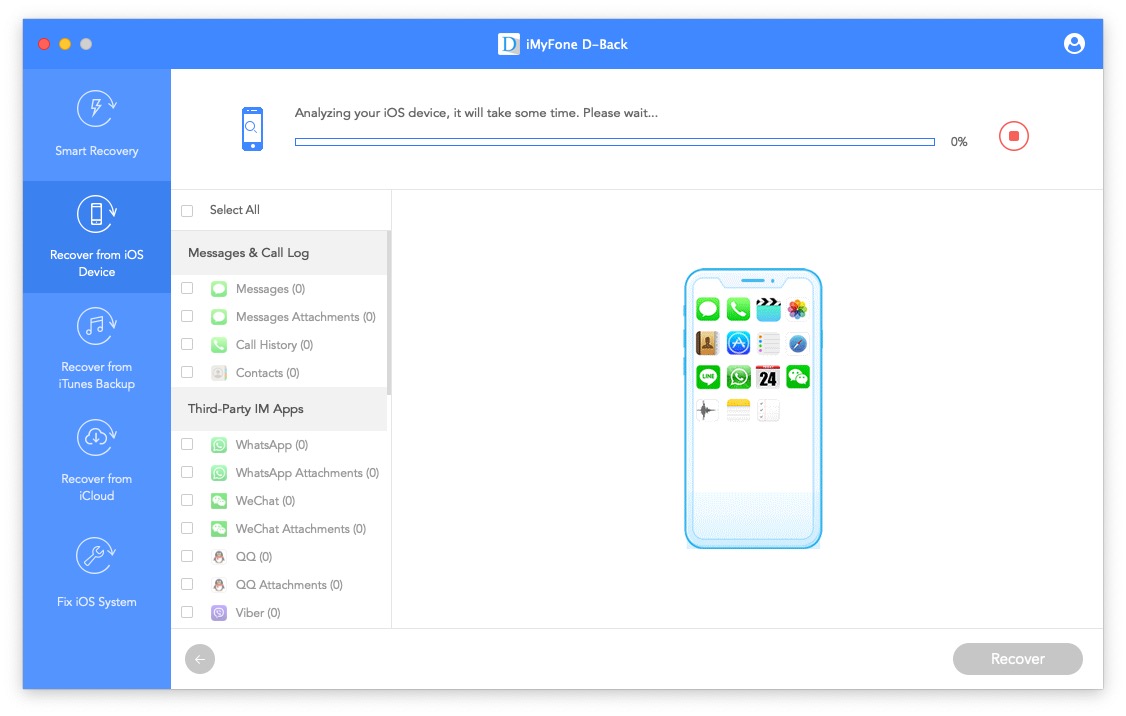The width and height of the screenshot is (1126, 716).
Task: Check the QQ (0) checkbox
Action: [x=187, y=556]
